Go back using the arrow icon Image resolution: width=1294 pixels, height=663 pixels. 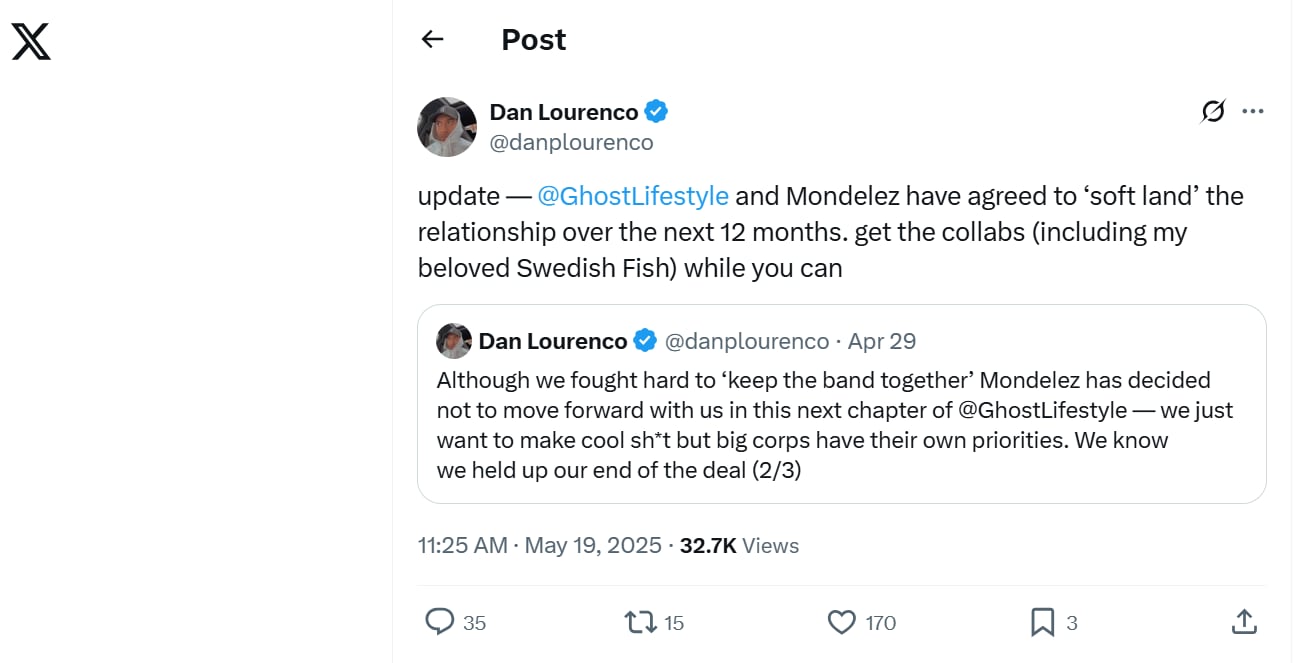point(432,39)
